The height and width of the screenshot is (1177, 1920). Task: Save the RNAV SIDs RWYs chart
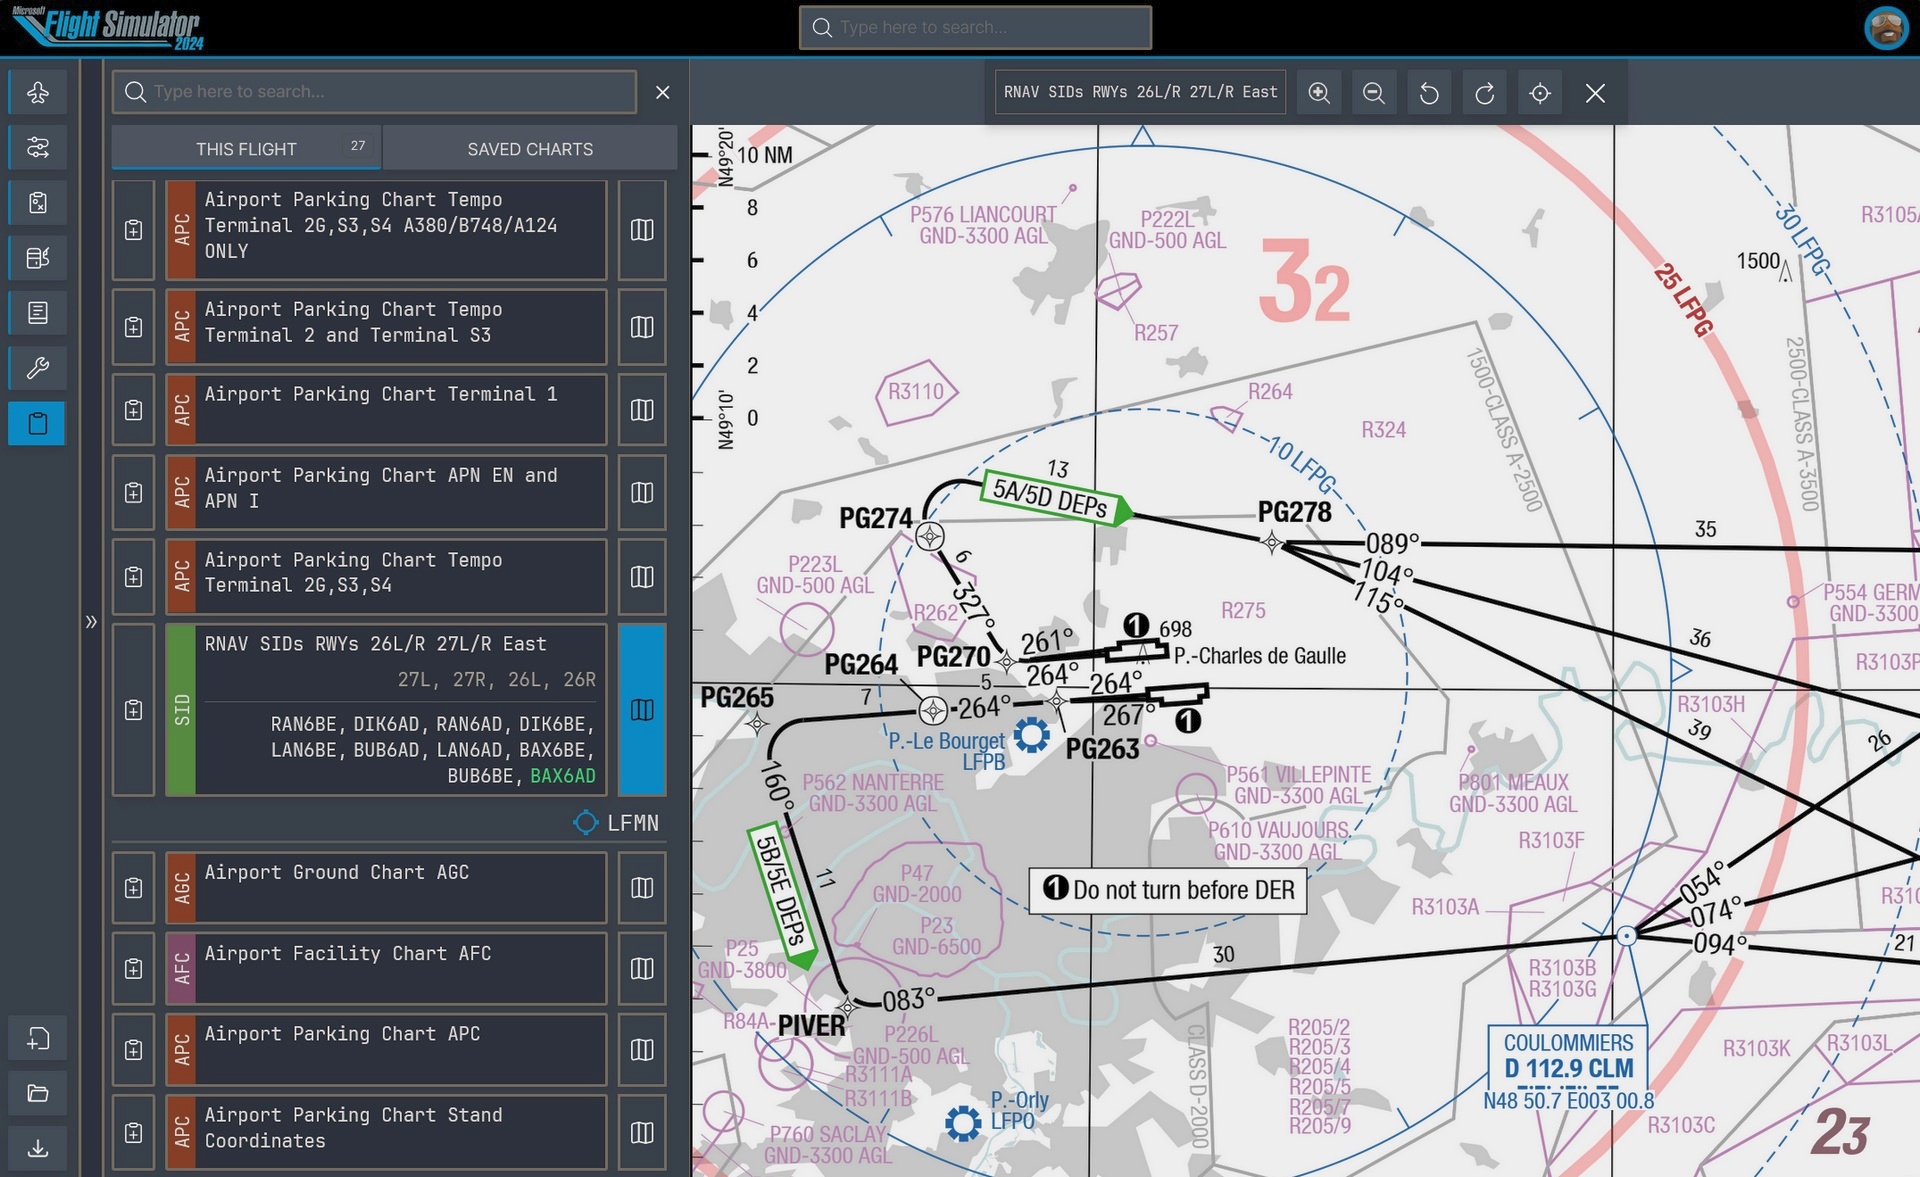[133, 710]
